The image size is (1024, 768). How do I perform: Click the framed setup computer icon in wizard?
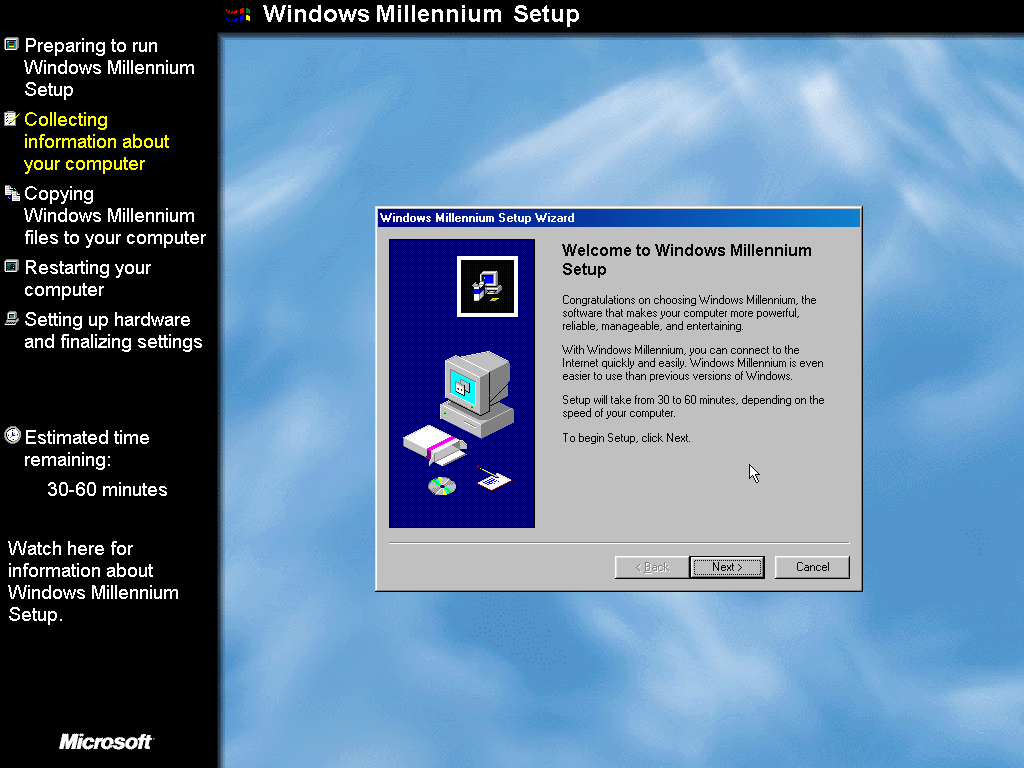click(487, 286)
